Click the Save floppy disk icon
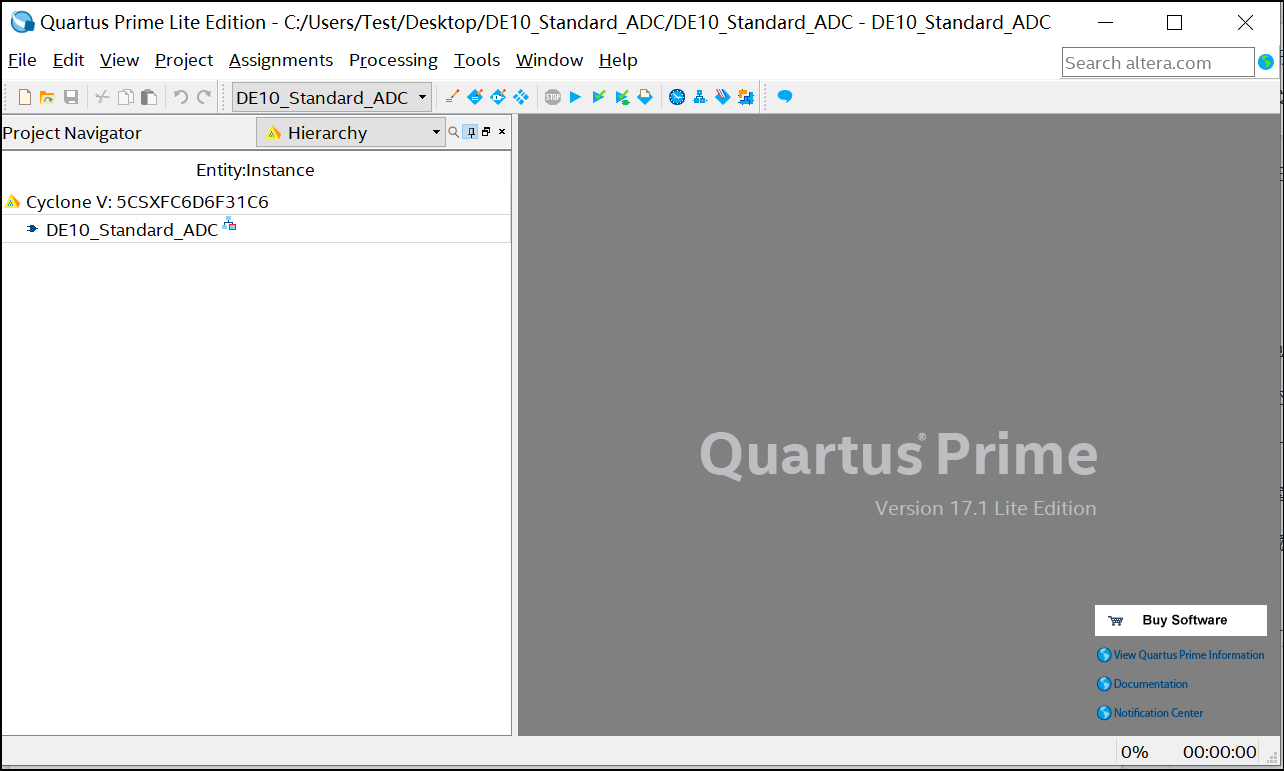The height and width of the screenshot is (771, 1284). tap(71, 97)
